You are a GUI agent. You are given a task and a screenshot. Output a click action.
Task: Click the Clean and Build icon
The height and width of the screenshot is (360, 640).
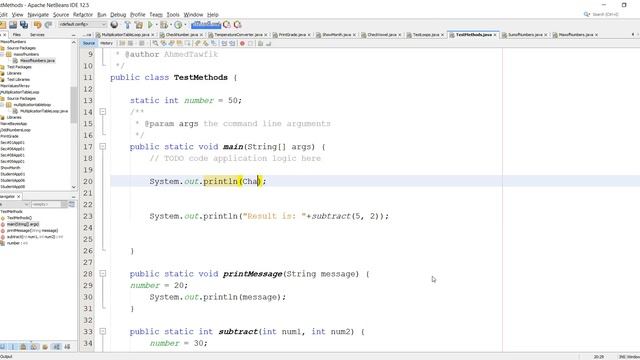pyautogui.click(x=138, y=25)
